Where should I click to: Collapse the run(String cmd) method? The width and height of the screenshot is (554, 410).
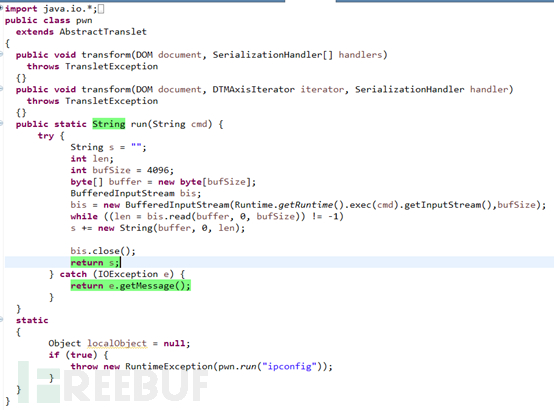pos(1,124)
